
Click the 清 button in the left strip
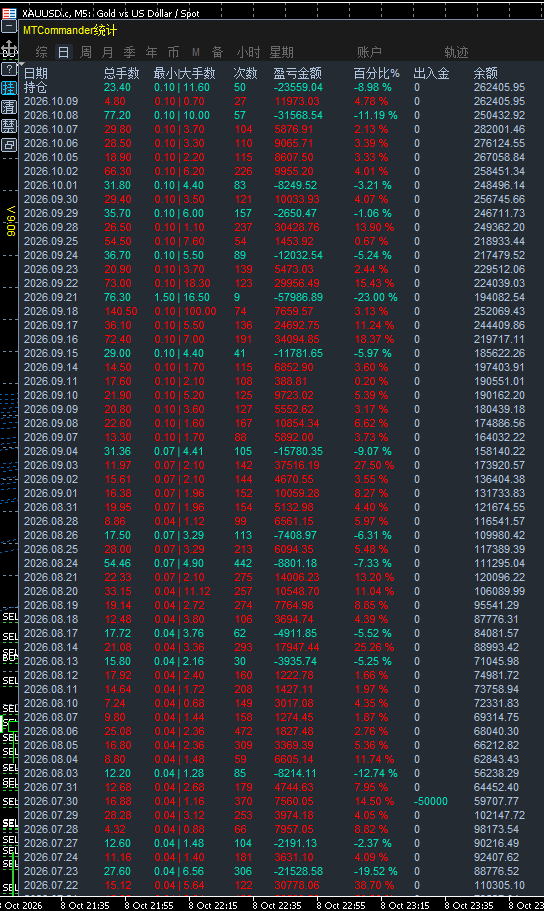(x=9, y=107)
